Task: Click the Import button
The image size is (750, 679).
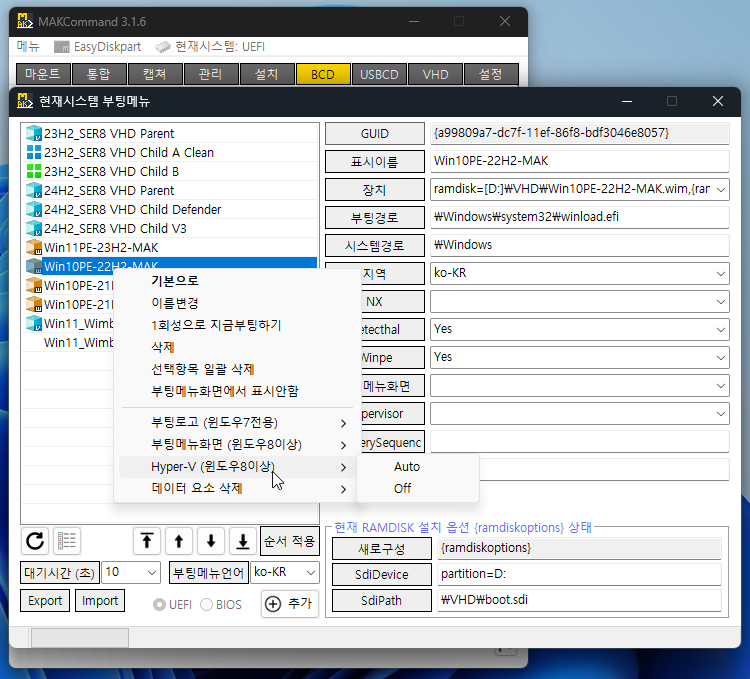Action: [x=99, y=601]
